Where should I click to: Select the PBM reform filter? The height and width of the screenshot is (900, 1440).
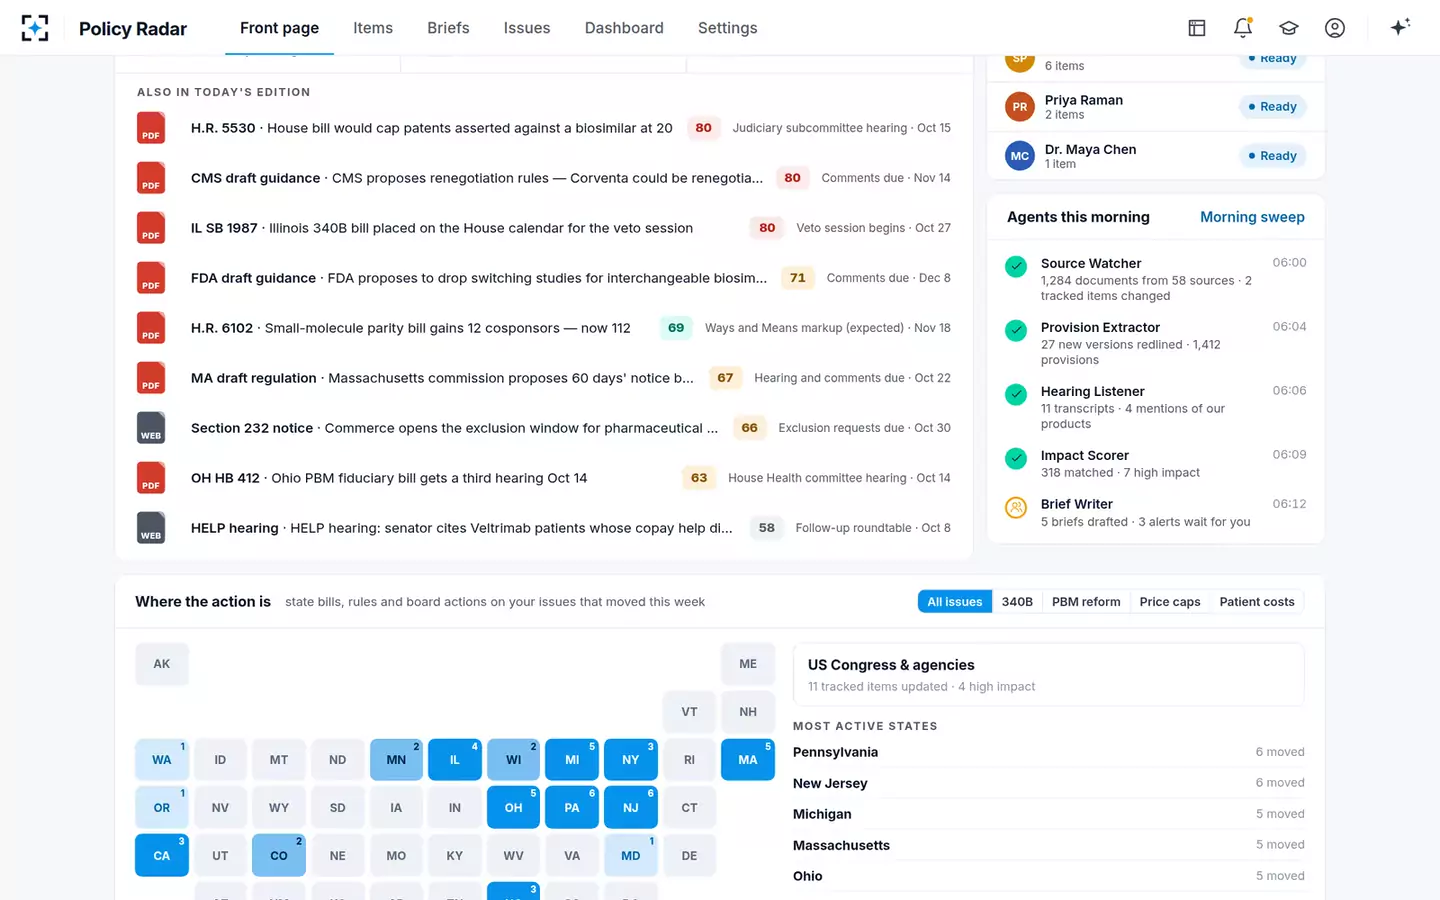1086,601
